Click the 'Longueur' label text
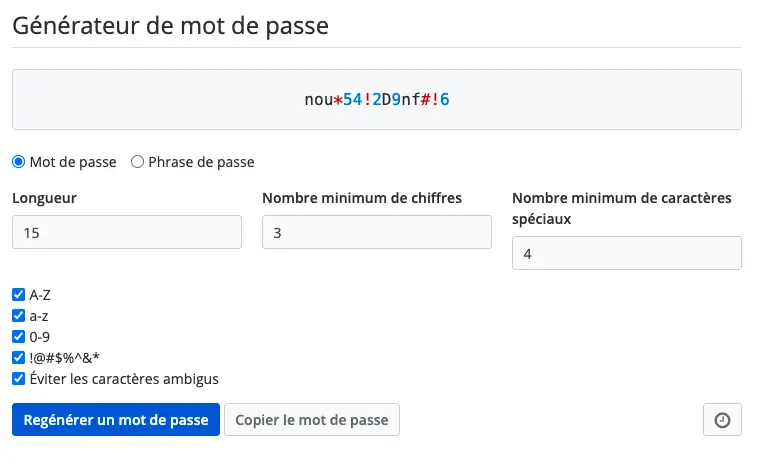 [45, 198]
